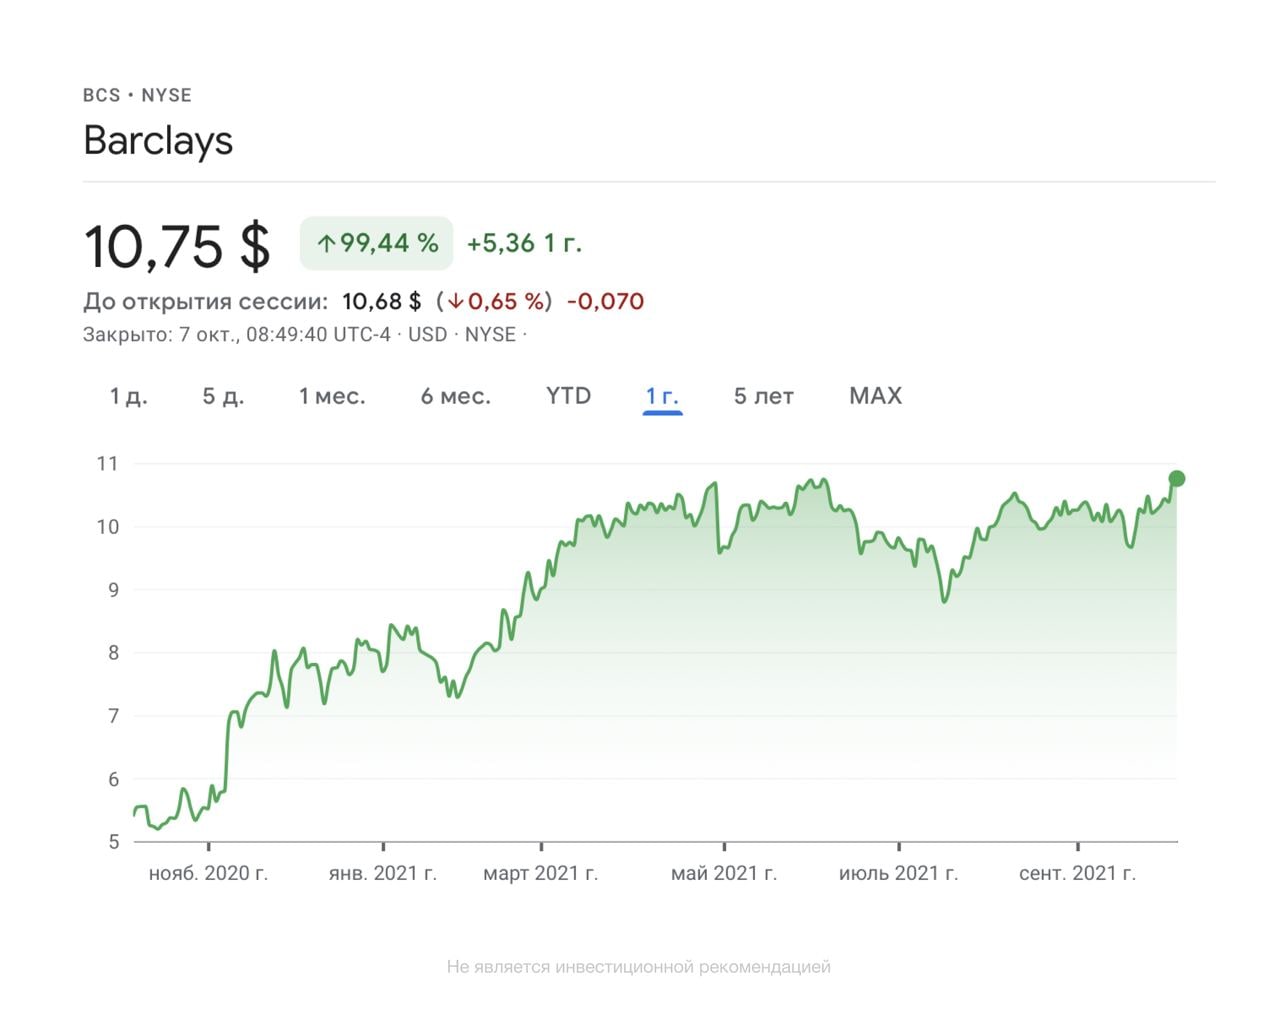Click the y-axis label 7
The height and width of the screenshot is (1024, 1280).
113,716
